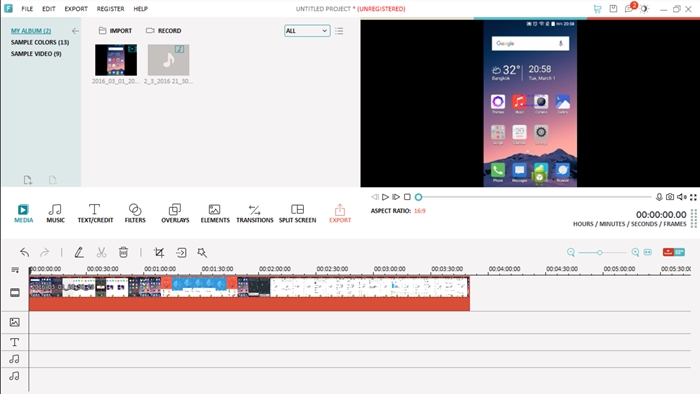Screen dimensions: 700x394
Task: Click the Record button
Action: [163, 31]
